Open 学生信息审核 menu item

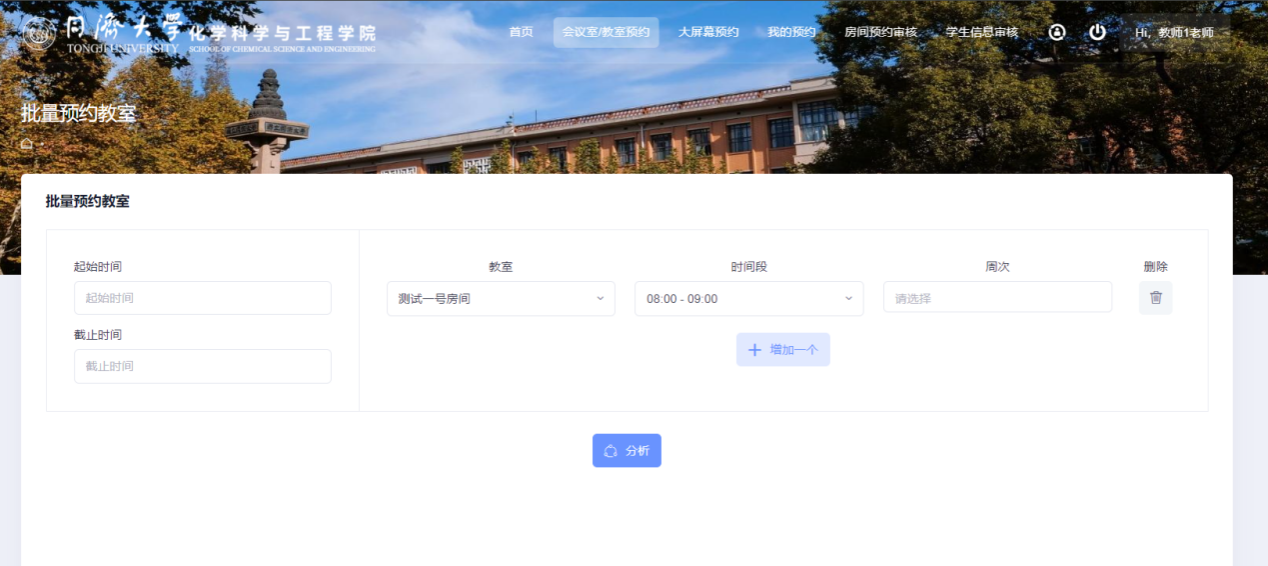tap(981, 32)
